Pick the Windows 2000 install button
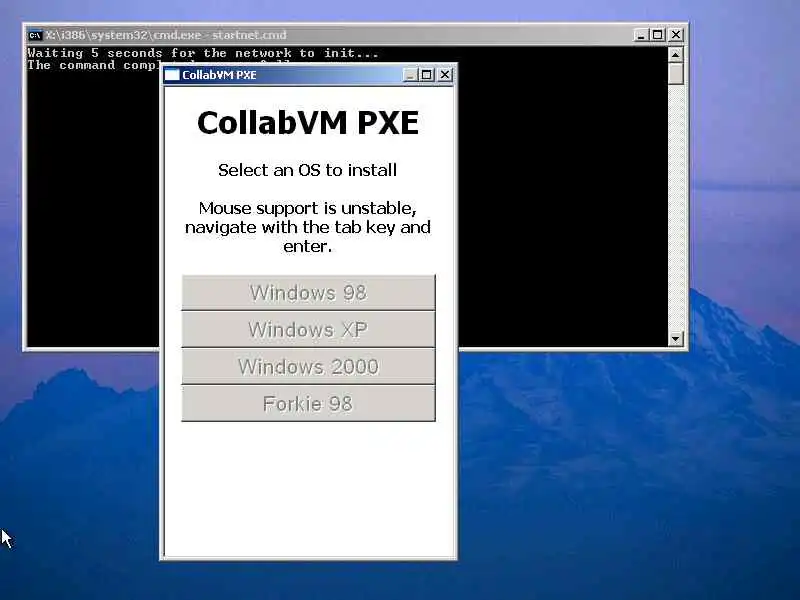 pos(308,366)
